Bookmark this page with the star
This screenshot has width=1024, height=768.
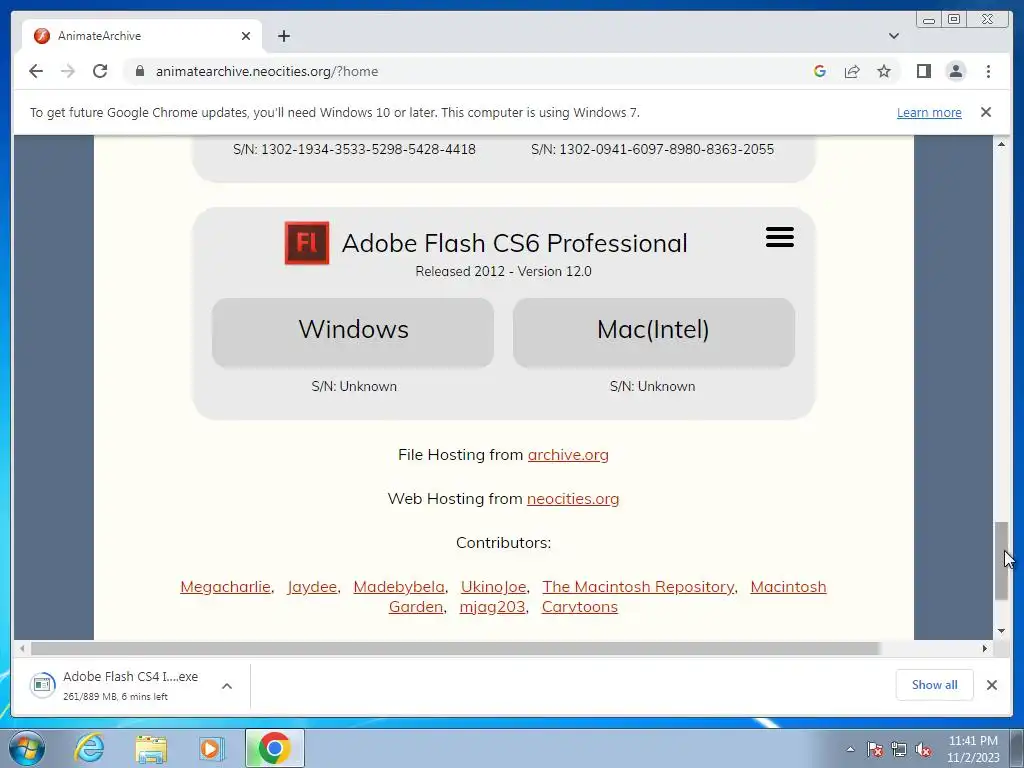pos(884,71)
